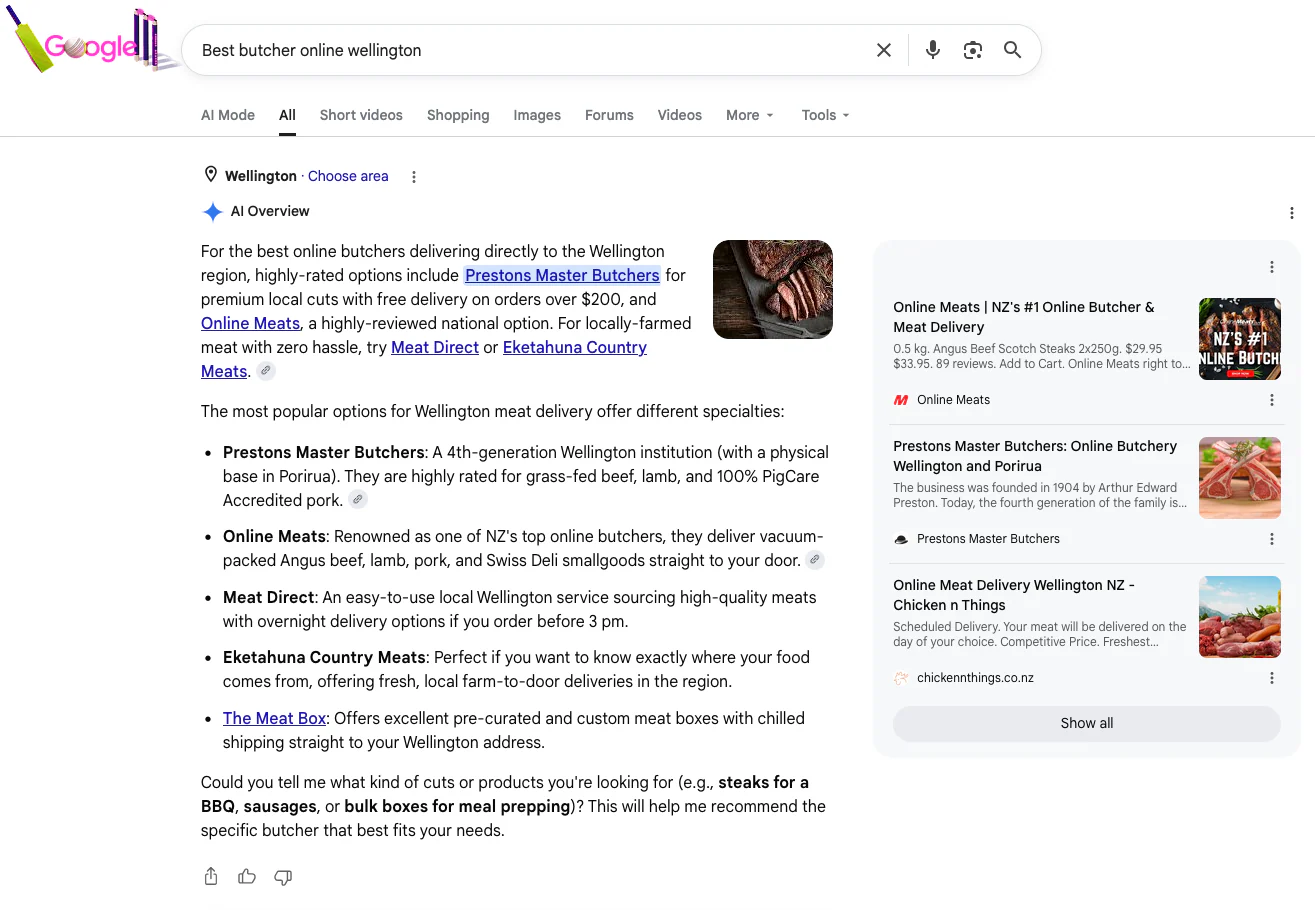Click Prestons Master Butchers hat favicon
The height and width of the screenshot is (910, 1315).
coord(901,539)
